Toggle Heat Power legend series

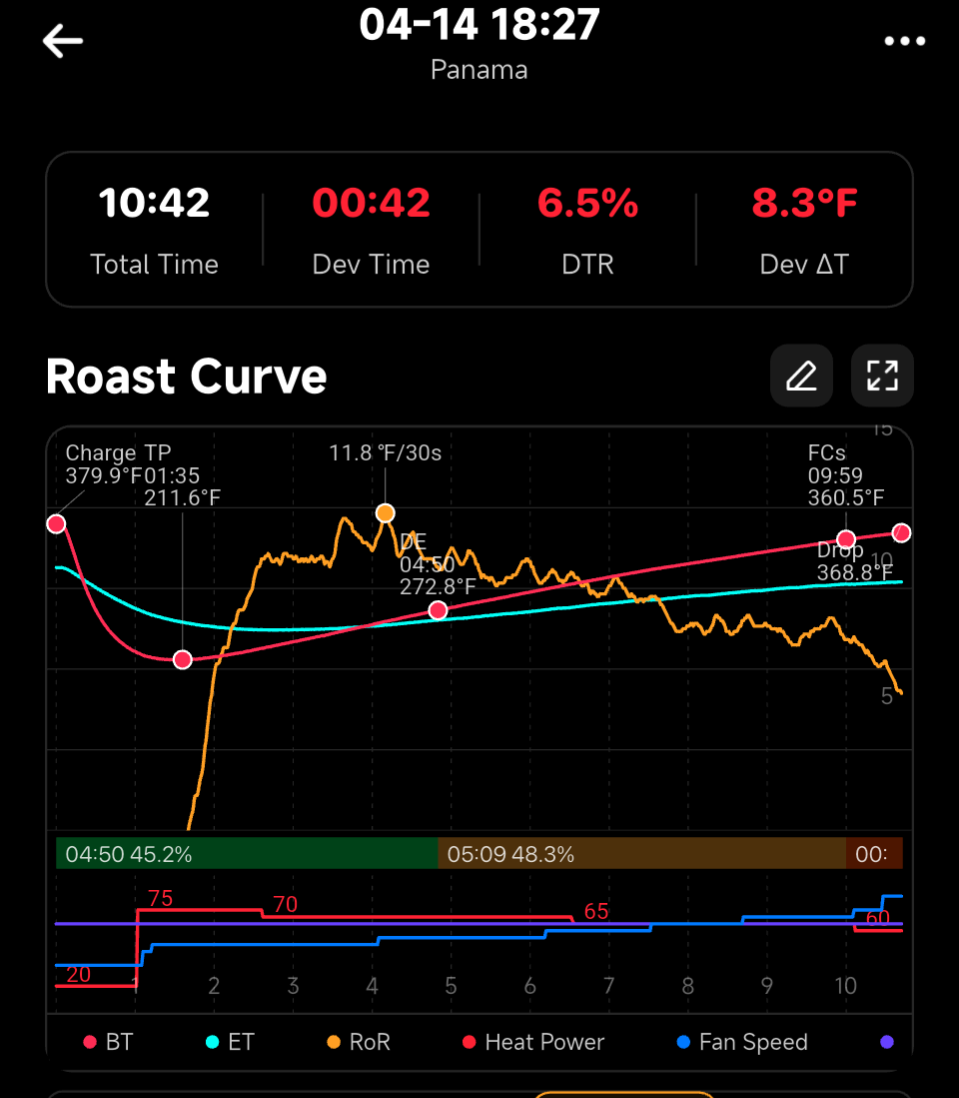533,1042
